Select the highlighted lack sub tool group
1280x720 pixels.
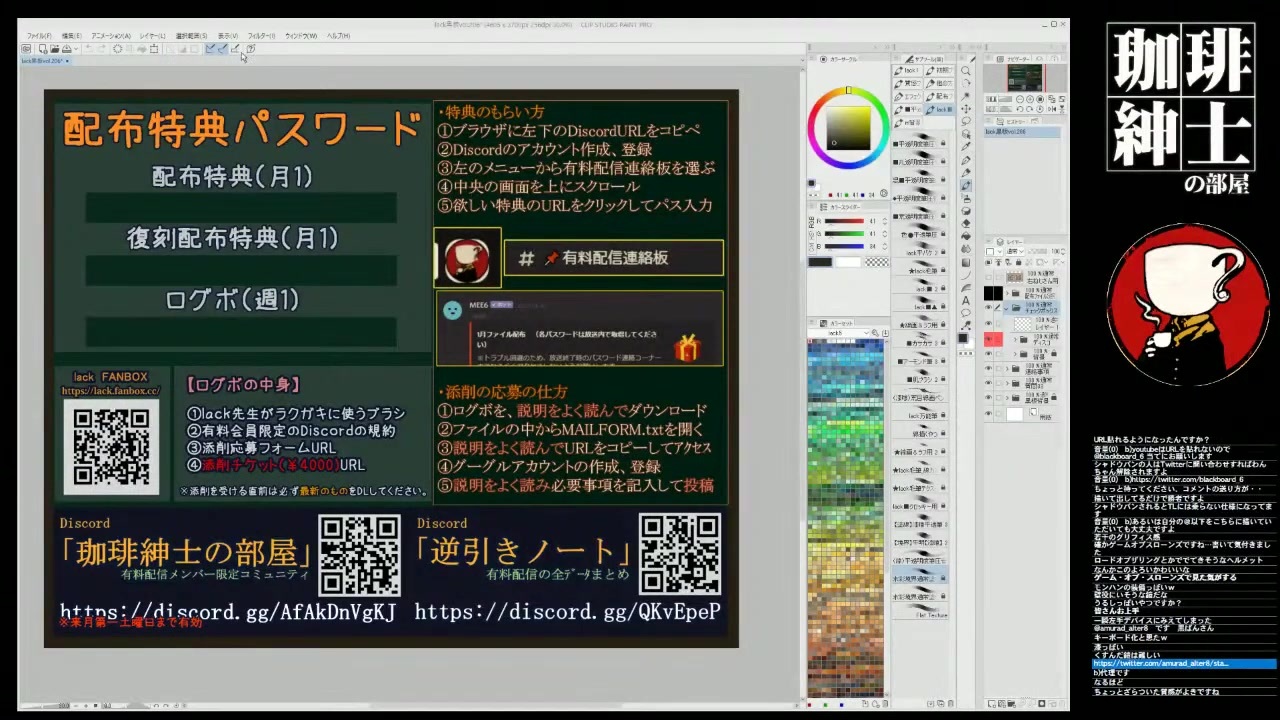coord(940,109)
